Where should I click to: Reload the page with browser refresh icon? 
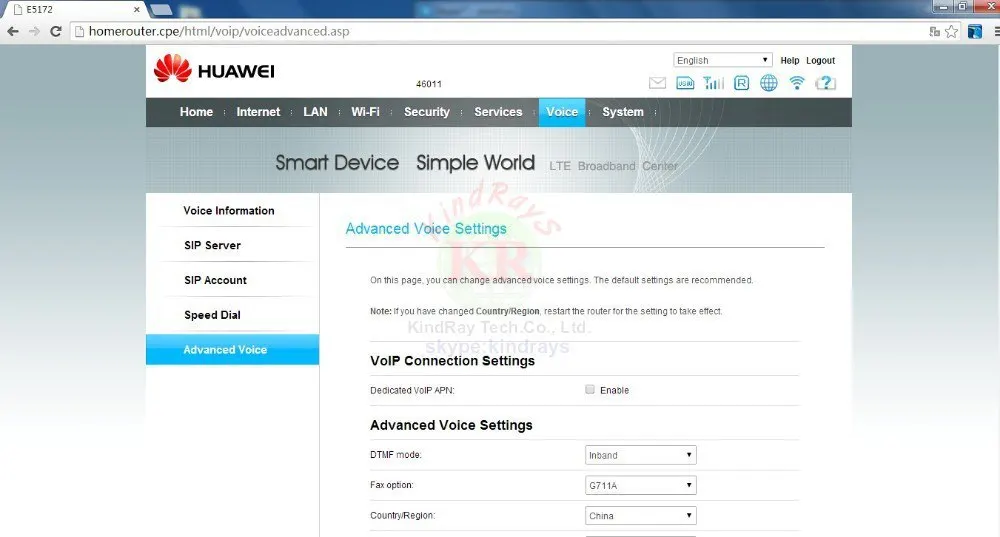point(55,31)
